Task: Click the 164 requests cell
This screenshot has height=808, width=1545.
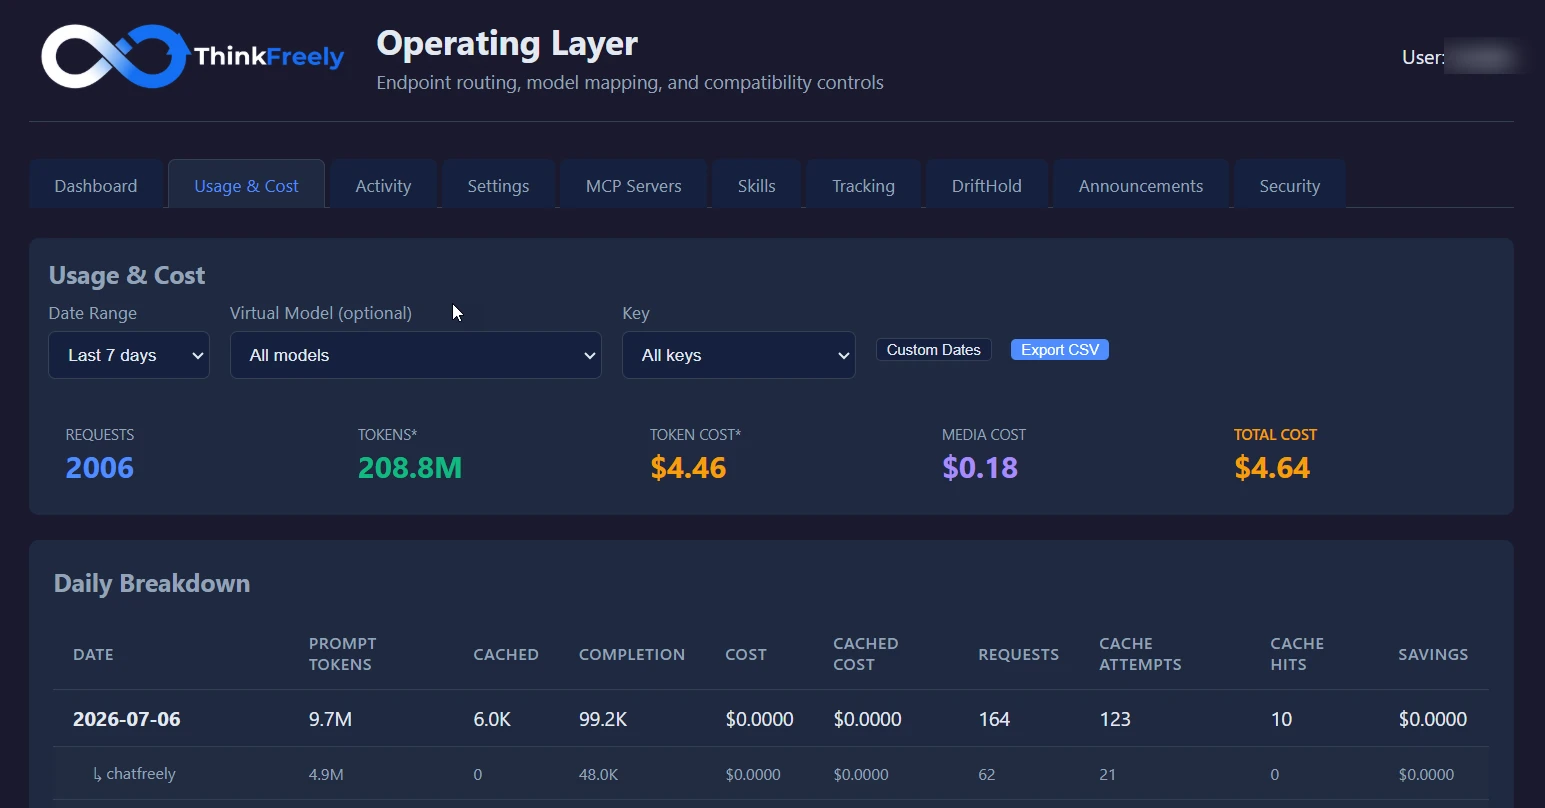Action: [994, 719]
